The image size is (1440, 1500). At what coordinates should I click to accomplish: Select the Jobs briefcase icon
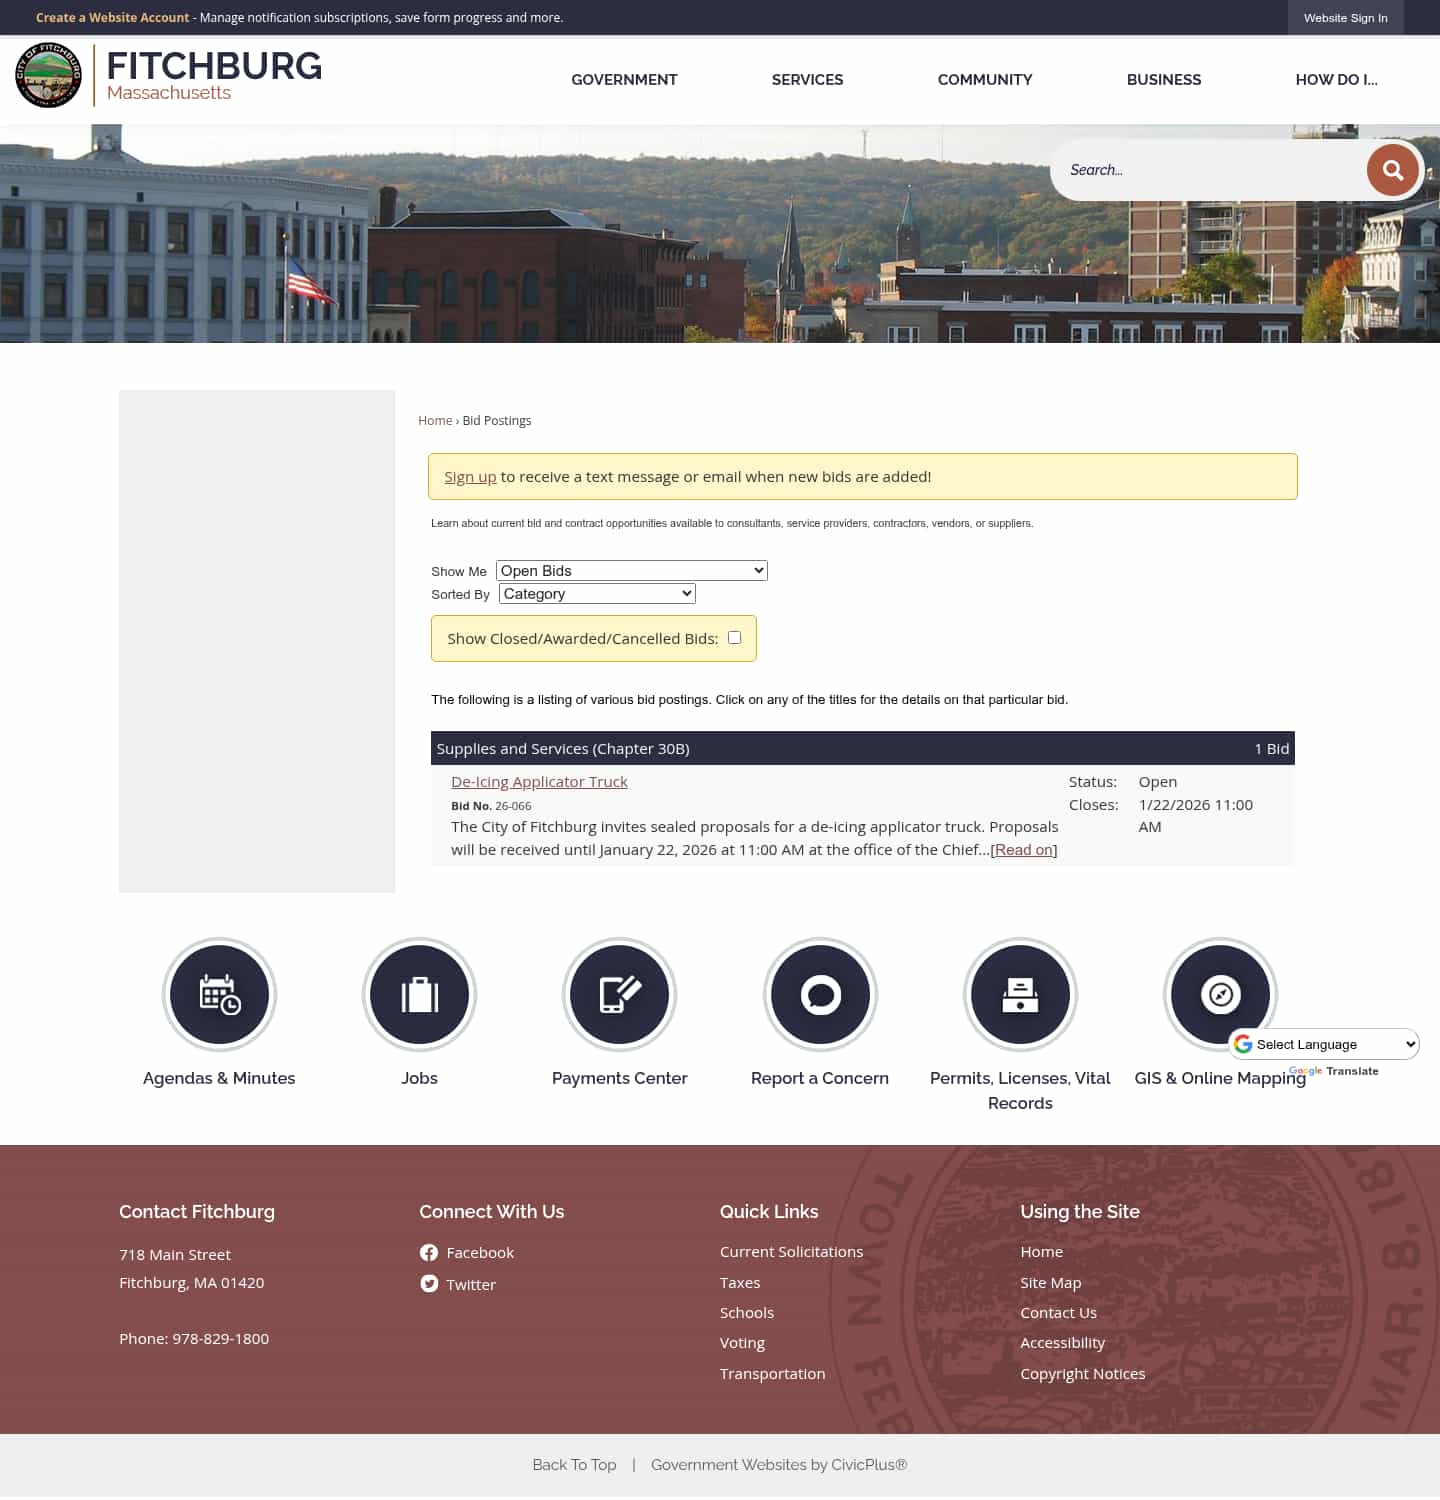pos(419,994)
